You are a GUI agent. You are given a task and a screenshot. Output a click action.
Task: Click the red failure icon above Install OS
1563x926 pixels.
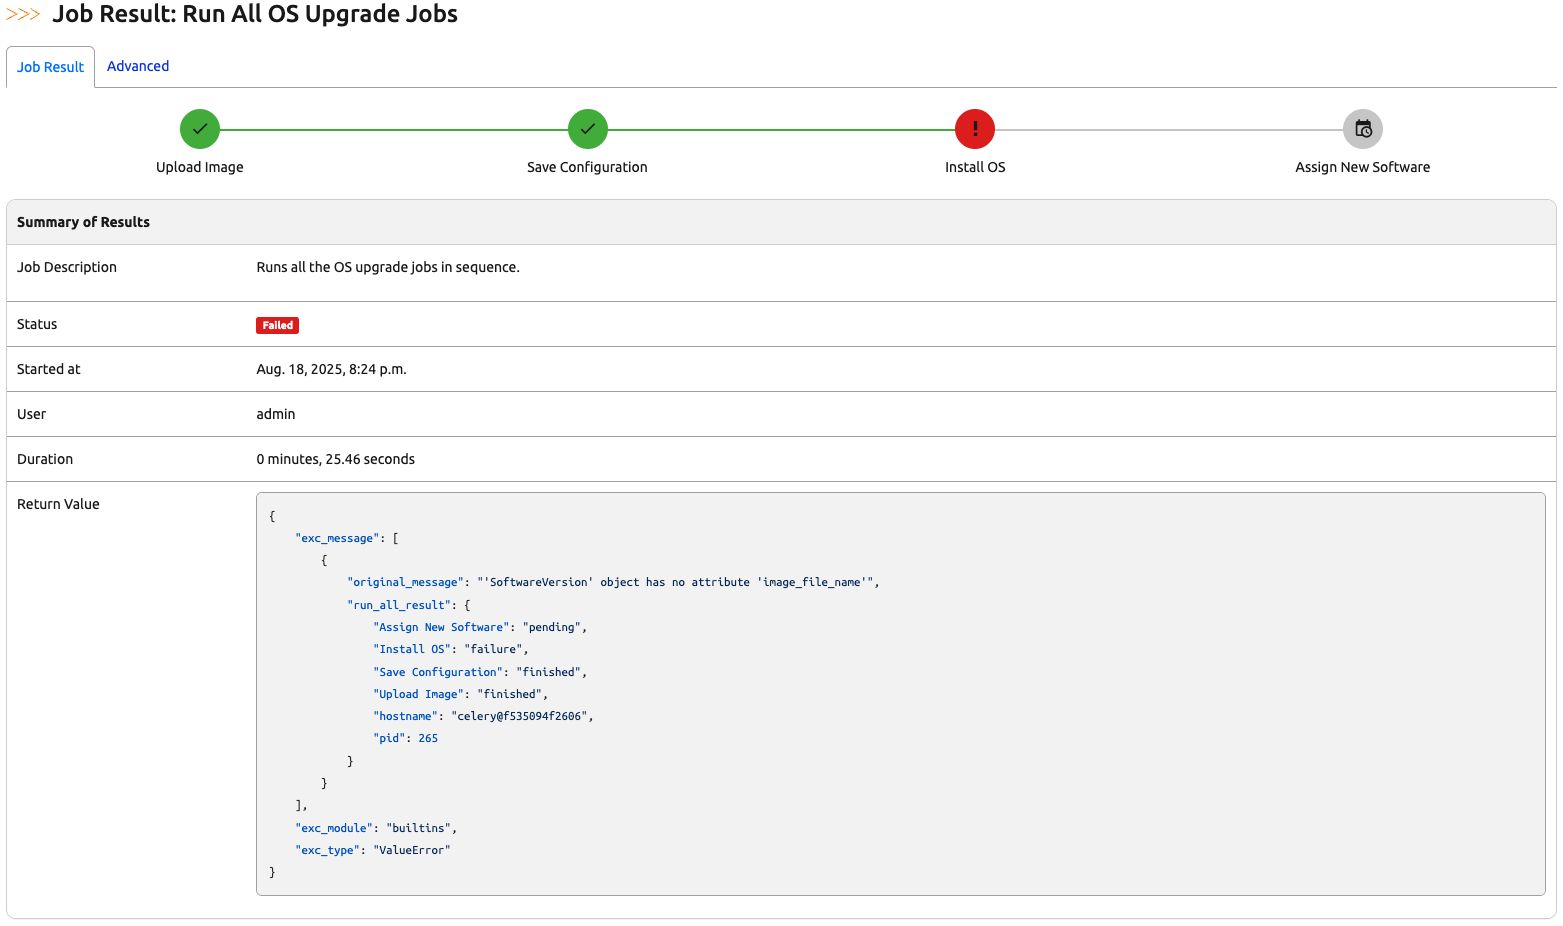coord(974,129)
